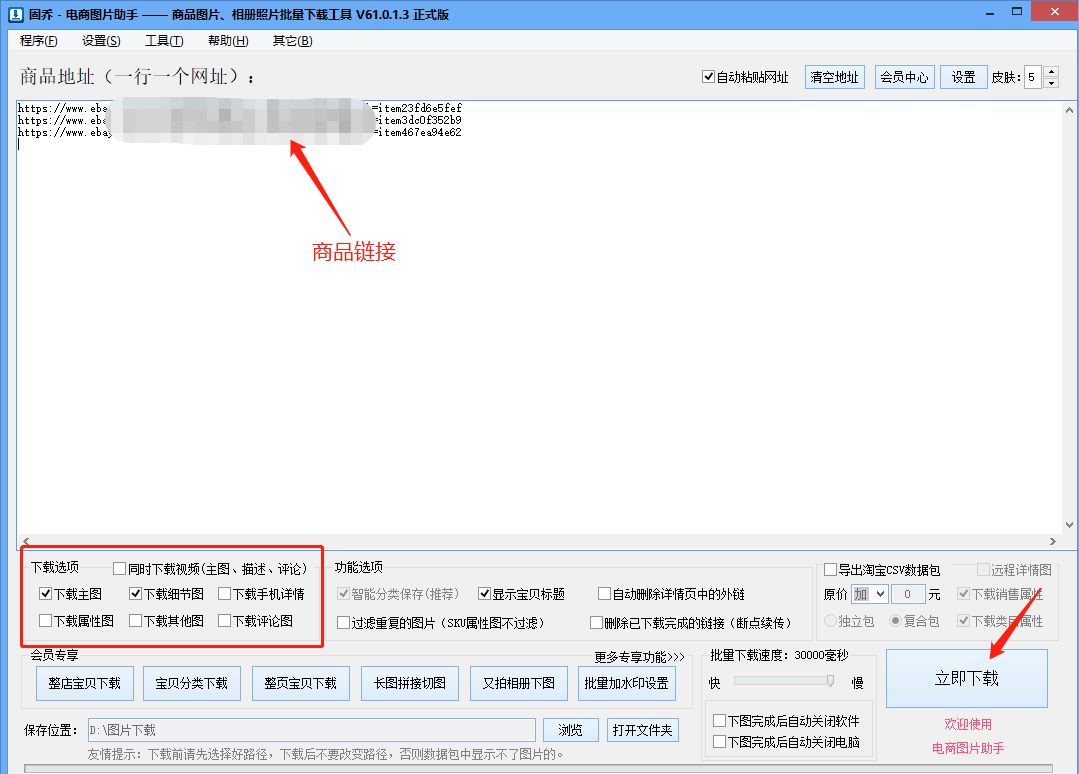1079x774 pixels.
Task: Click the 立即下载 button
Action: pyautogui.click(x=967, y=678)
